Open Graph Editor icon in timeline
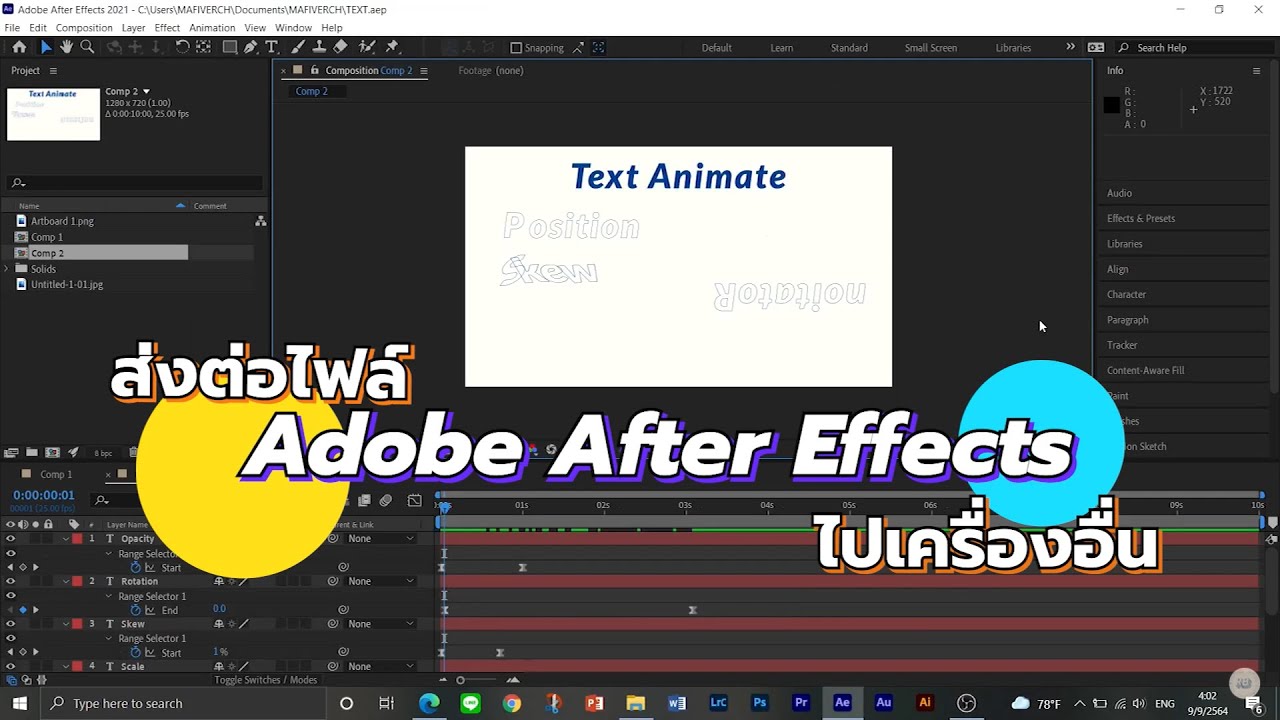 [415, 500]
